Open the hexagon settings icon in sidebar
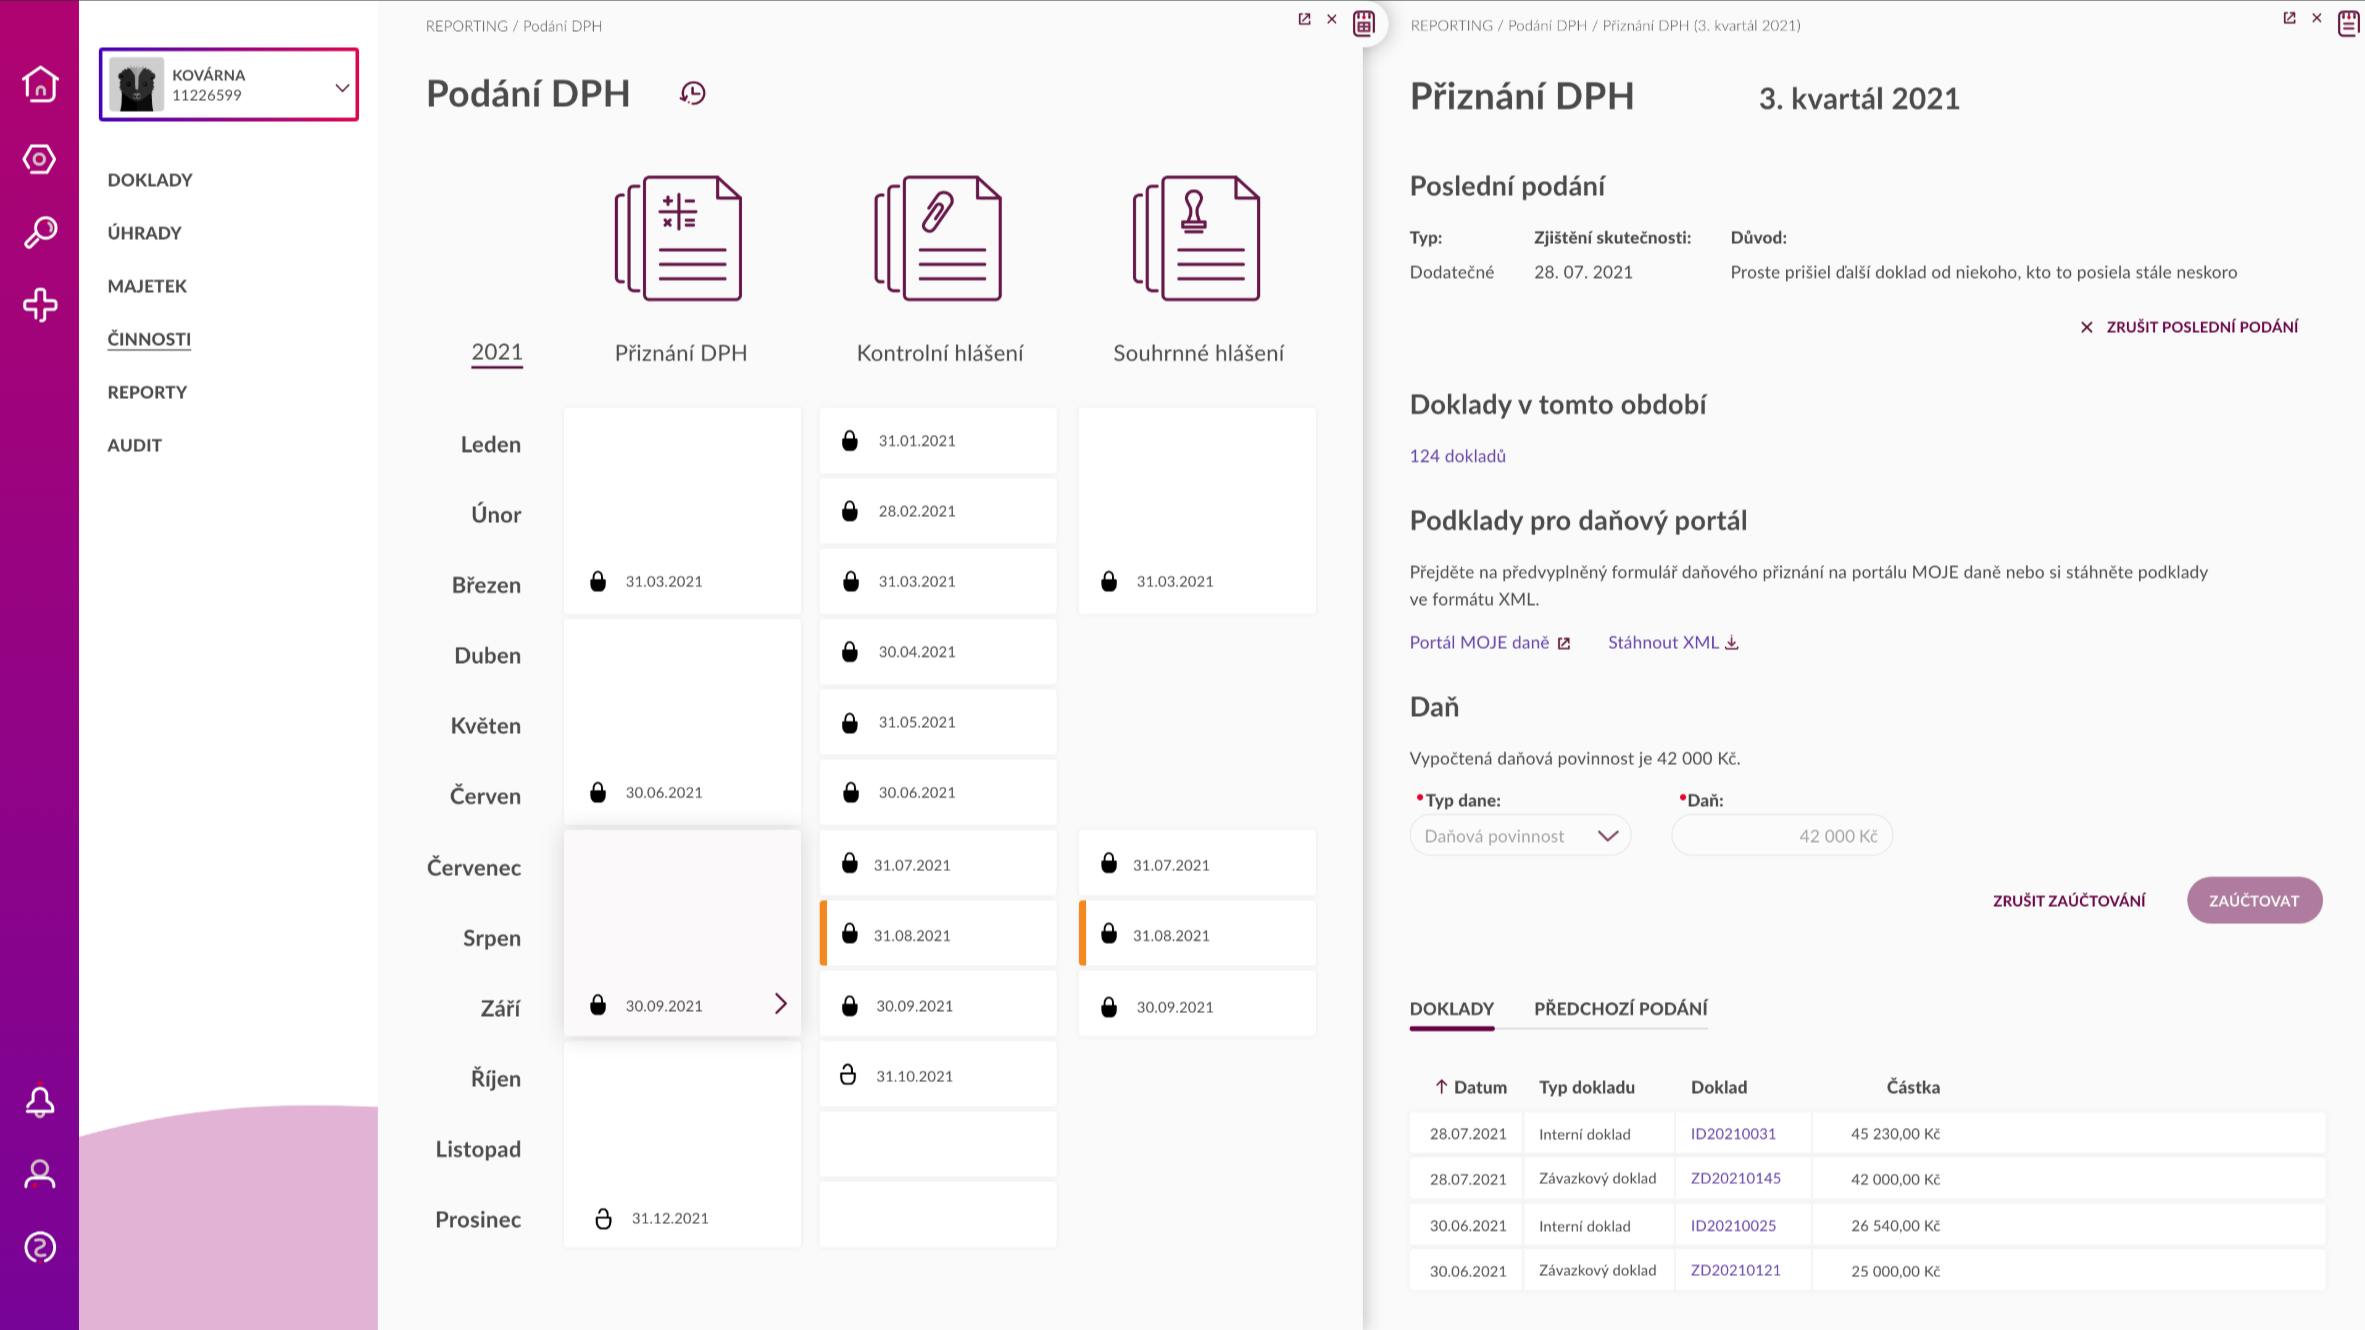The image size is (2365, 1330). 40,159
